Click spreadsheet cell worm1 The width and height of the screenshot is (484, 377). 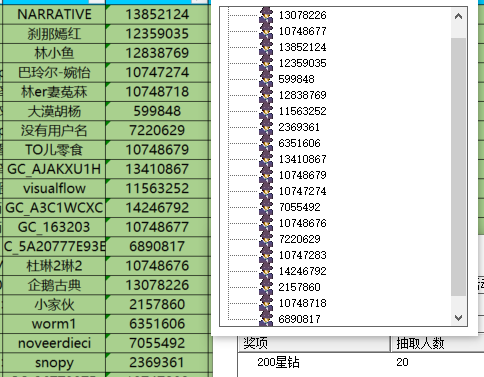click(x=54, y=324)
